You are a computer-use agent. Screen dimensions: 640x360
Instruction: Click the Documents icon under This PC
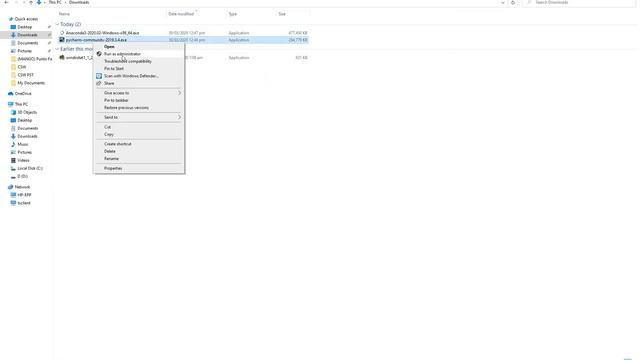pyautogui.click(x=13, y=128)
